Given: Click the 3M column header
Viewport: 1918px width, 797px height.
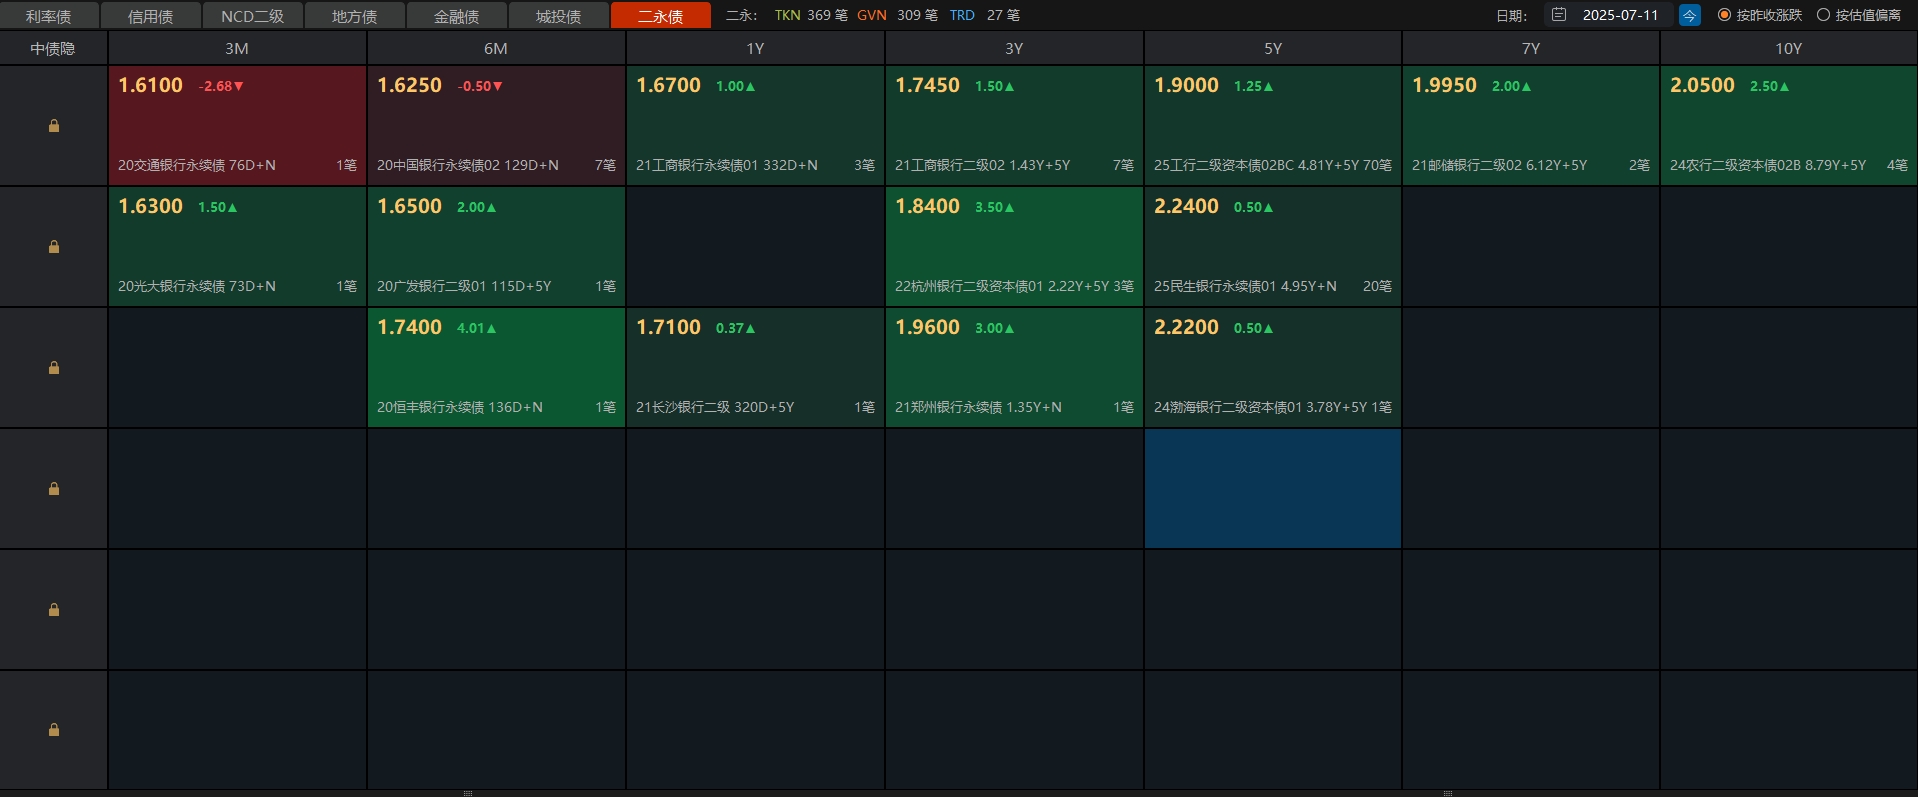Looking at the screenshot, I should pos(237,48).
